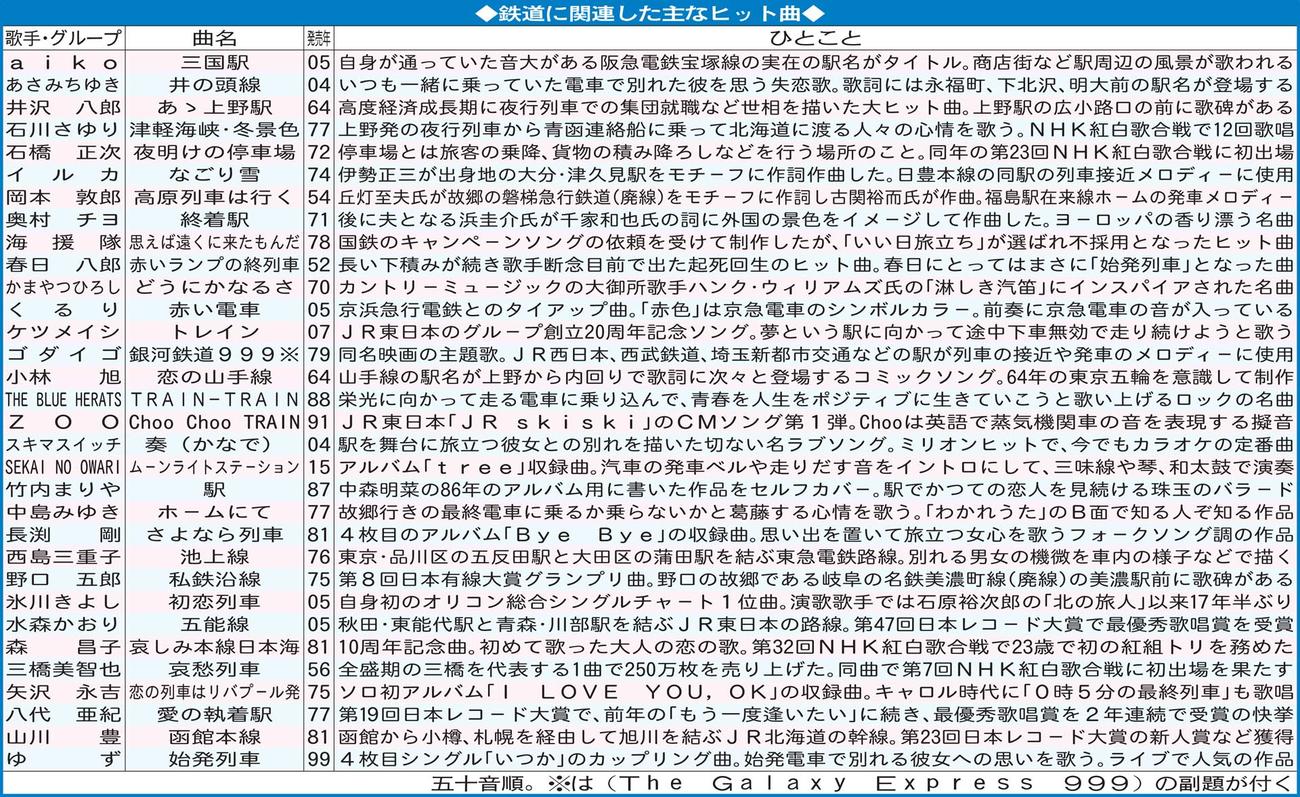
Task: Select artist THE BLUE HEARTS
Action: click(x=63, y=400)
